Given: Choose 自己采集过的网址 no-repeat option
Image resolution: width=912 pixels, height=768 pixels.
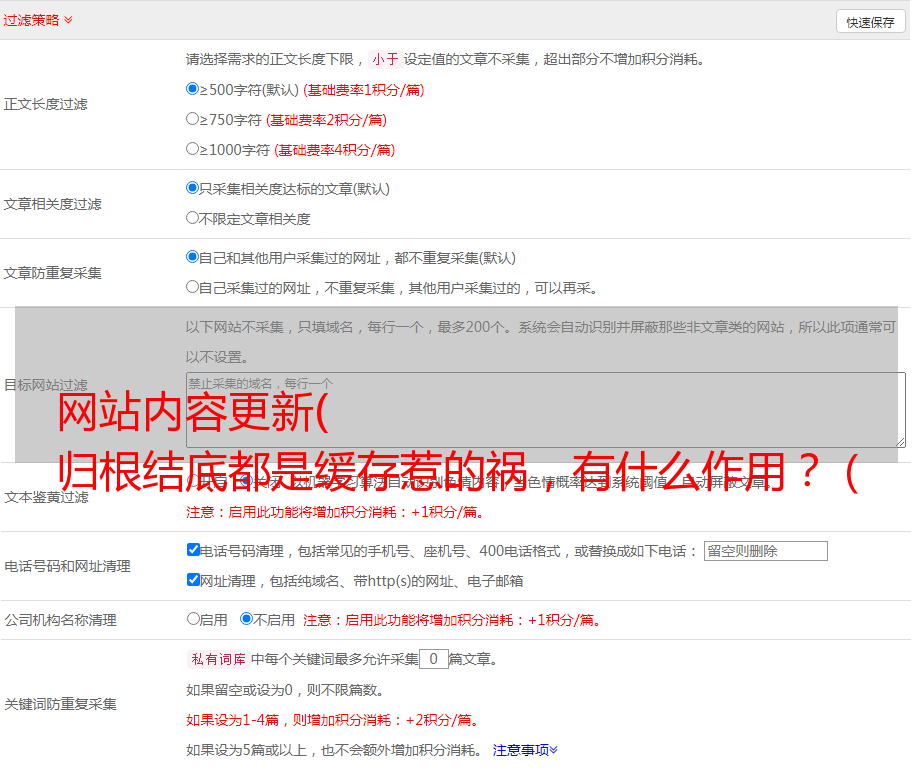Looking at the screenshot, I should tap(193, 287).
